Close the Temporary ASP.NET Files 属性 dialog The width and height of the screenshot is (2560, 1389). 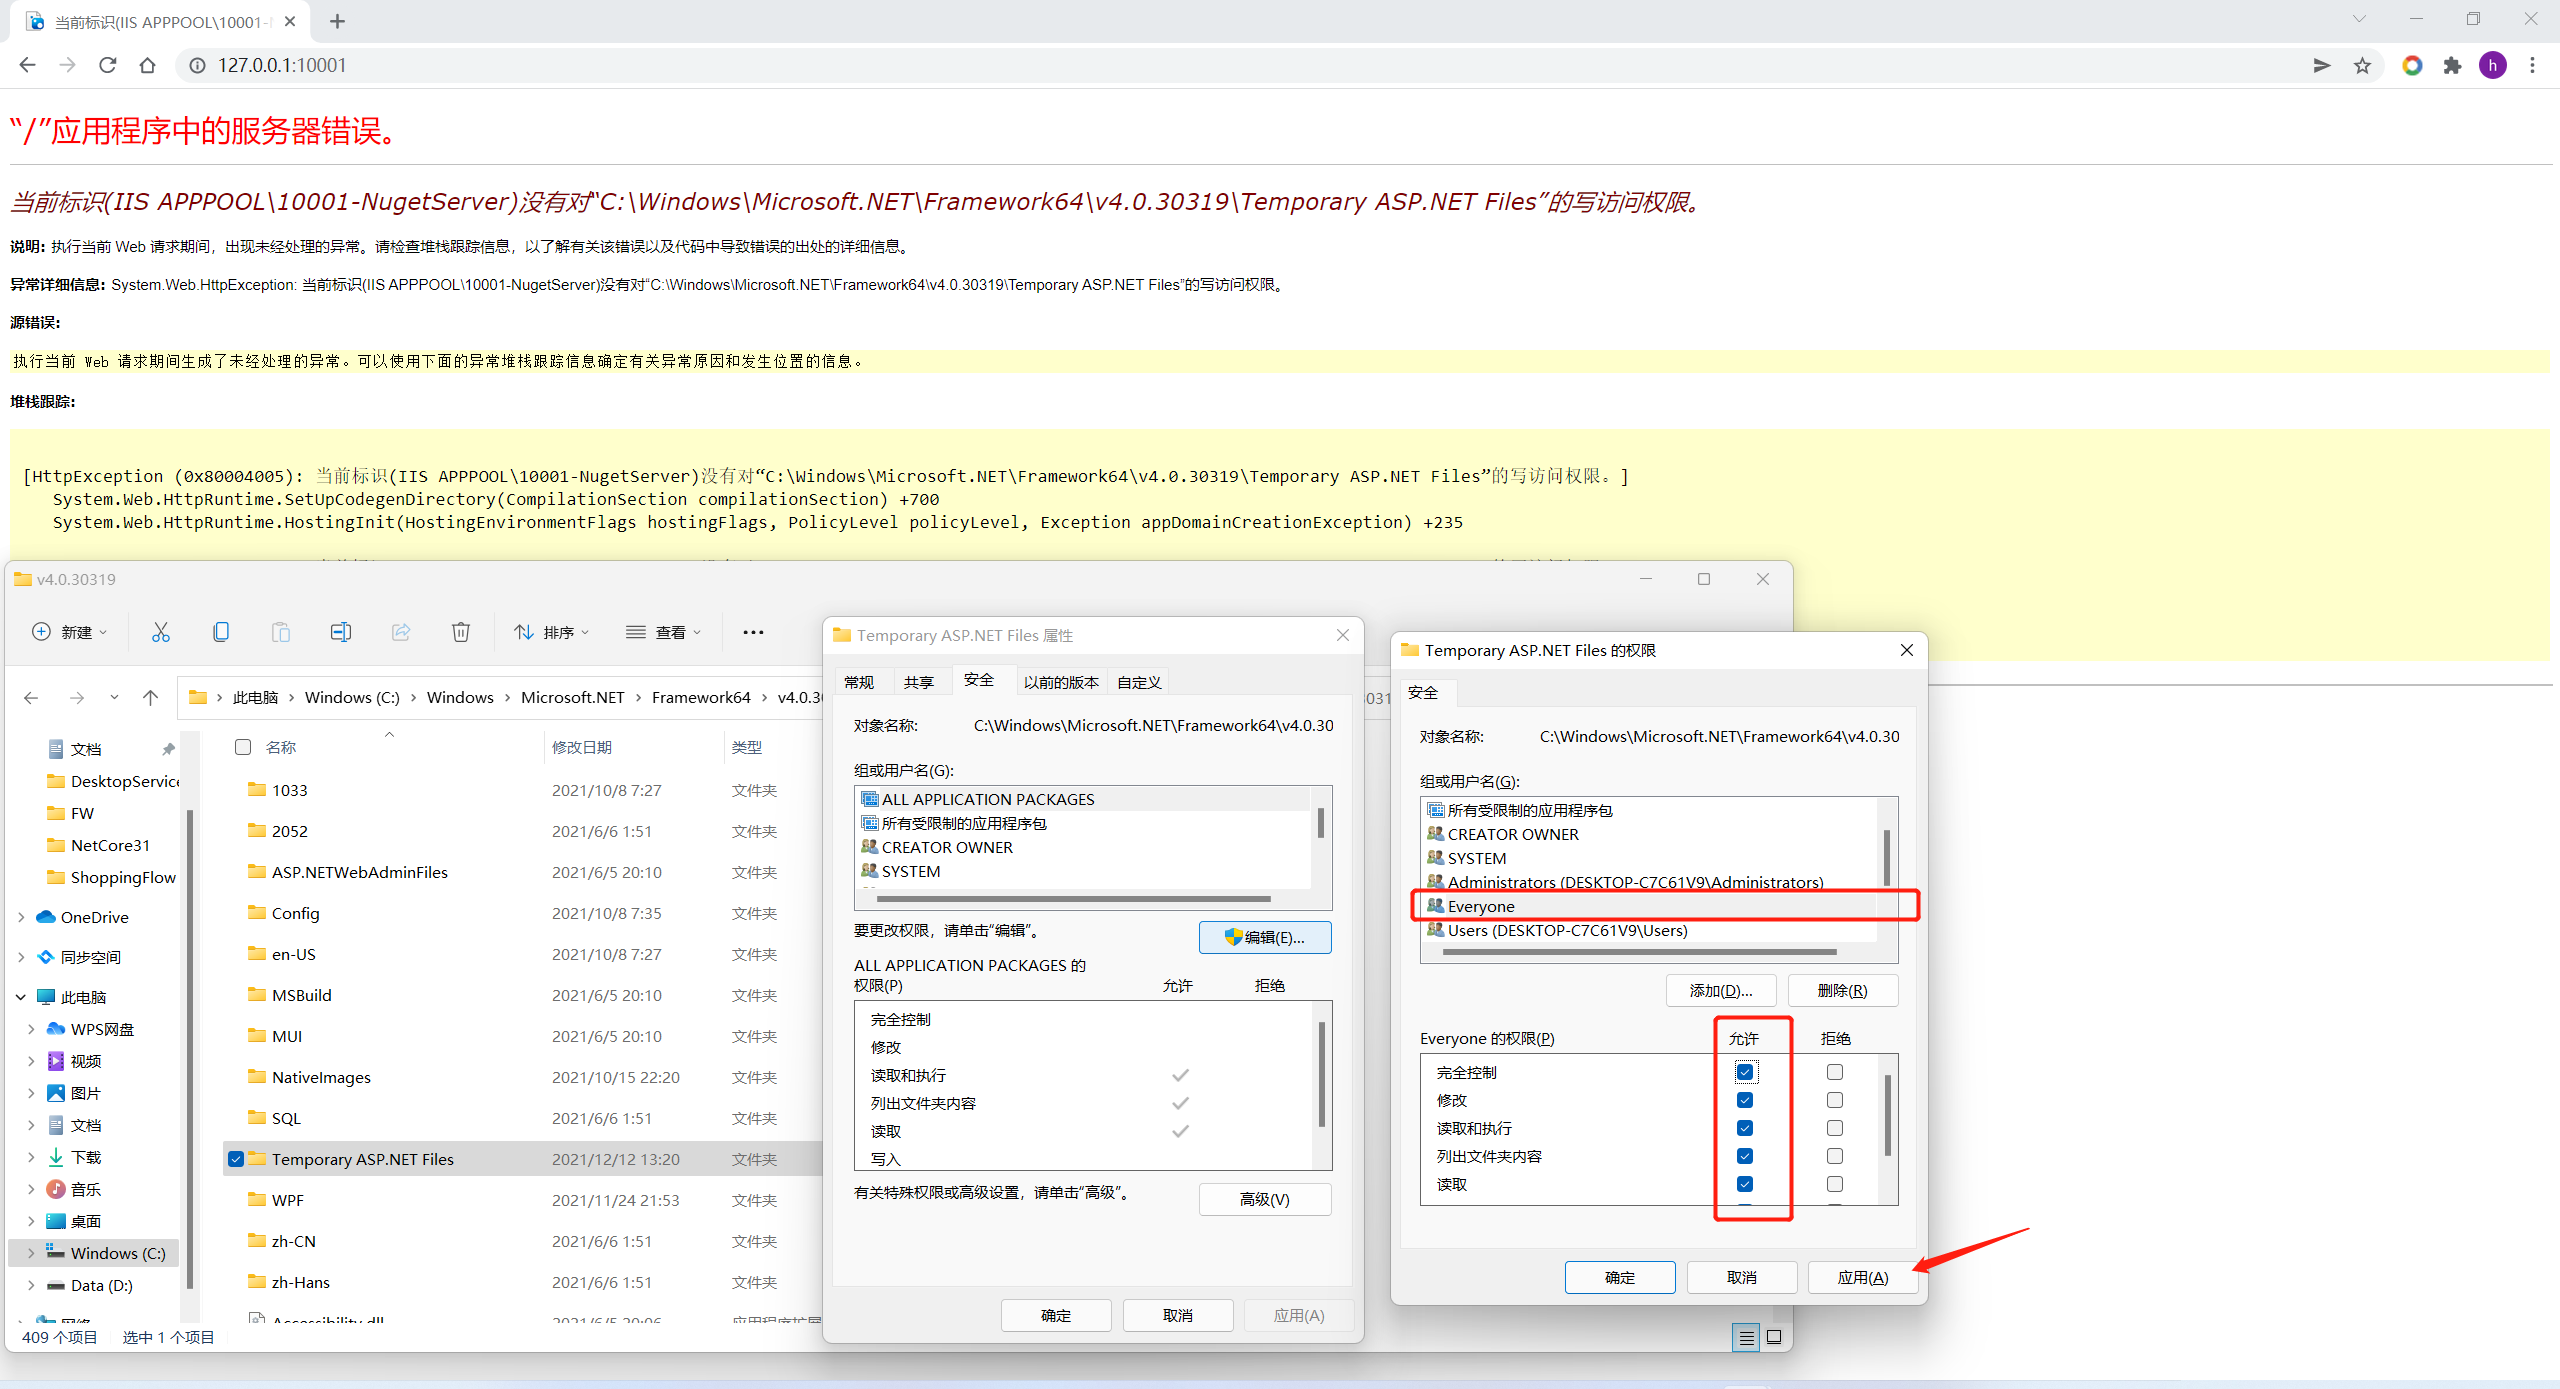tap(1343, 635)
